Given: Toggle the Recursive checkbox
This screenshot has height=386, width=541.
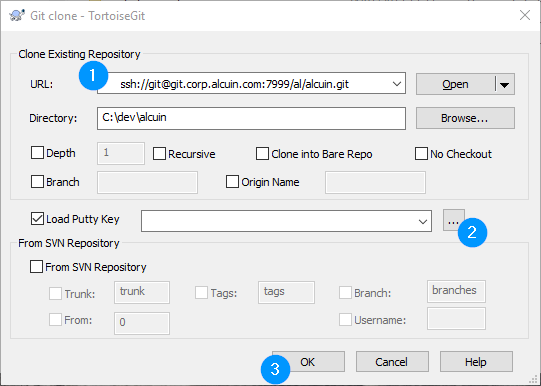Looking at the screenshot, I should 159,154.
